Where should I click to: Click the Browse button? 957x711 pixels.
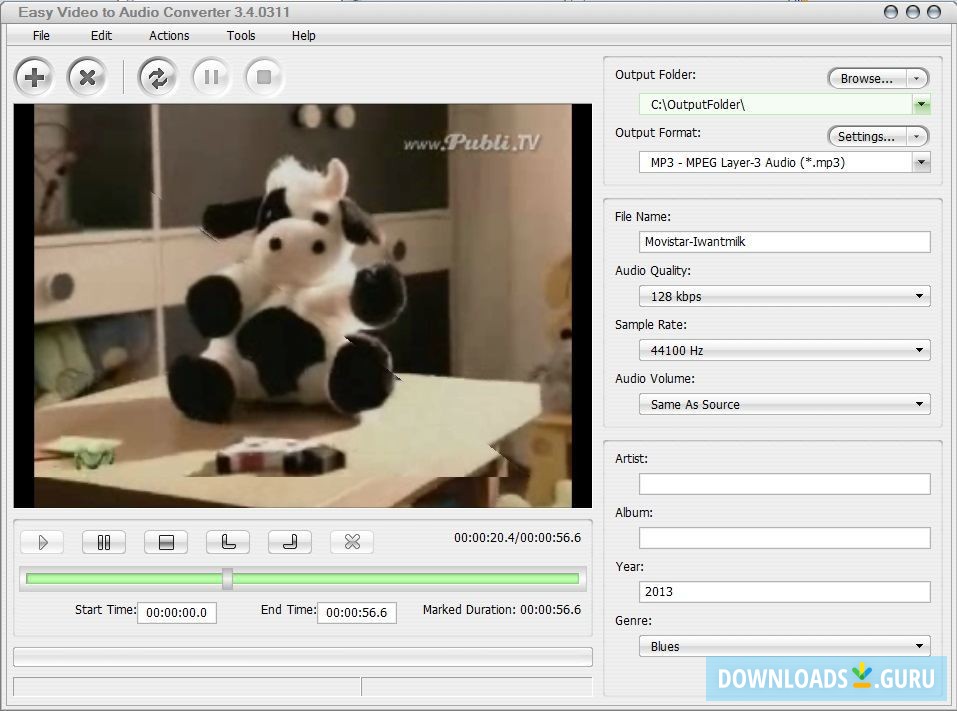coord(866,78)
